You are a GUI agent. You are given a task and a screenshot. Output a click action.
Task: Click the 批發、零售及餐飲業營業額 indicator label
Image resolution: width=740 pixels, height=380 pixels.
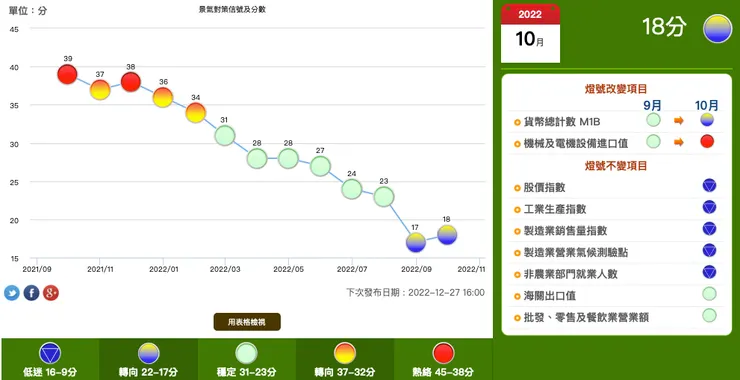click(x=586, y=318)
